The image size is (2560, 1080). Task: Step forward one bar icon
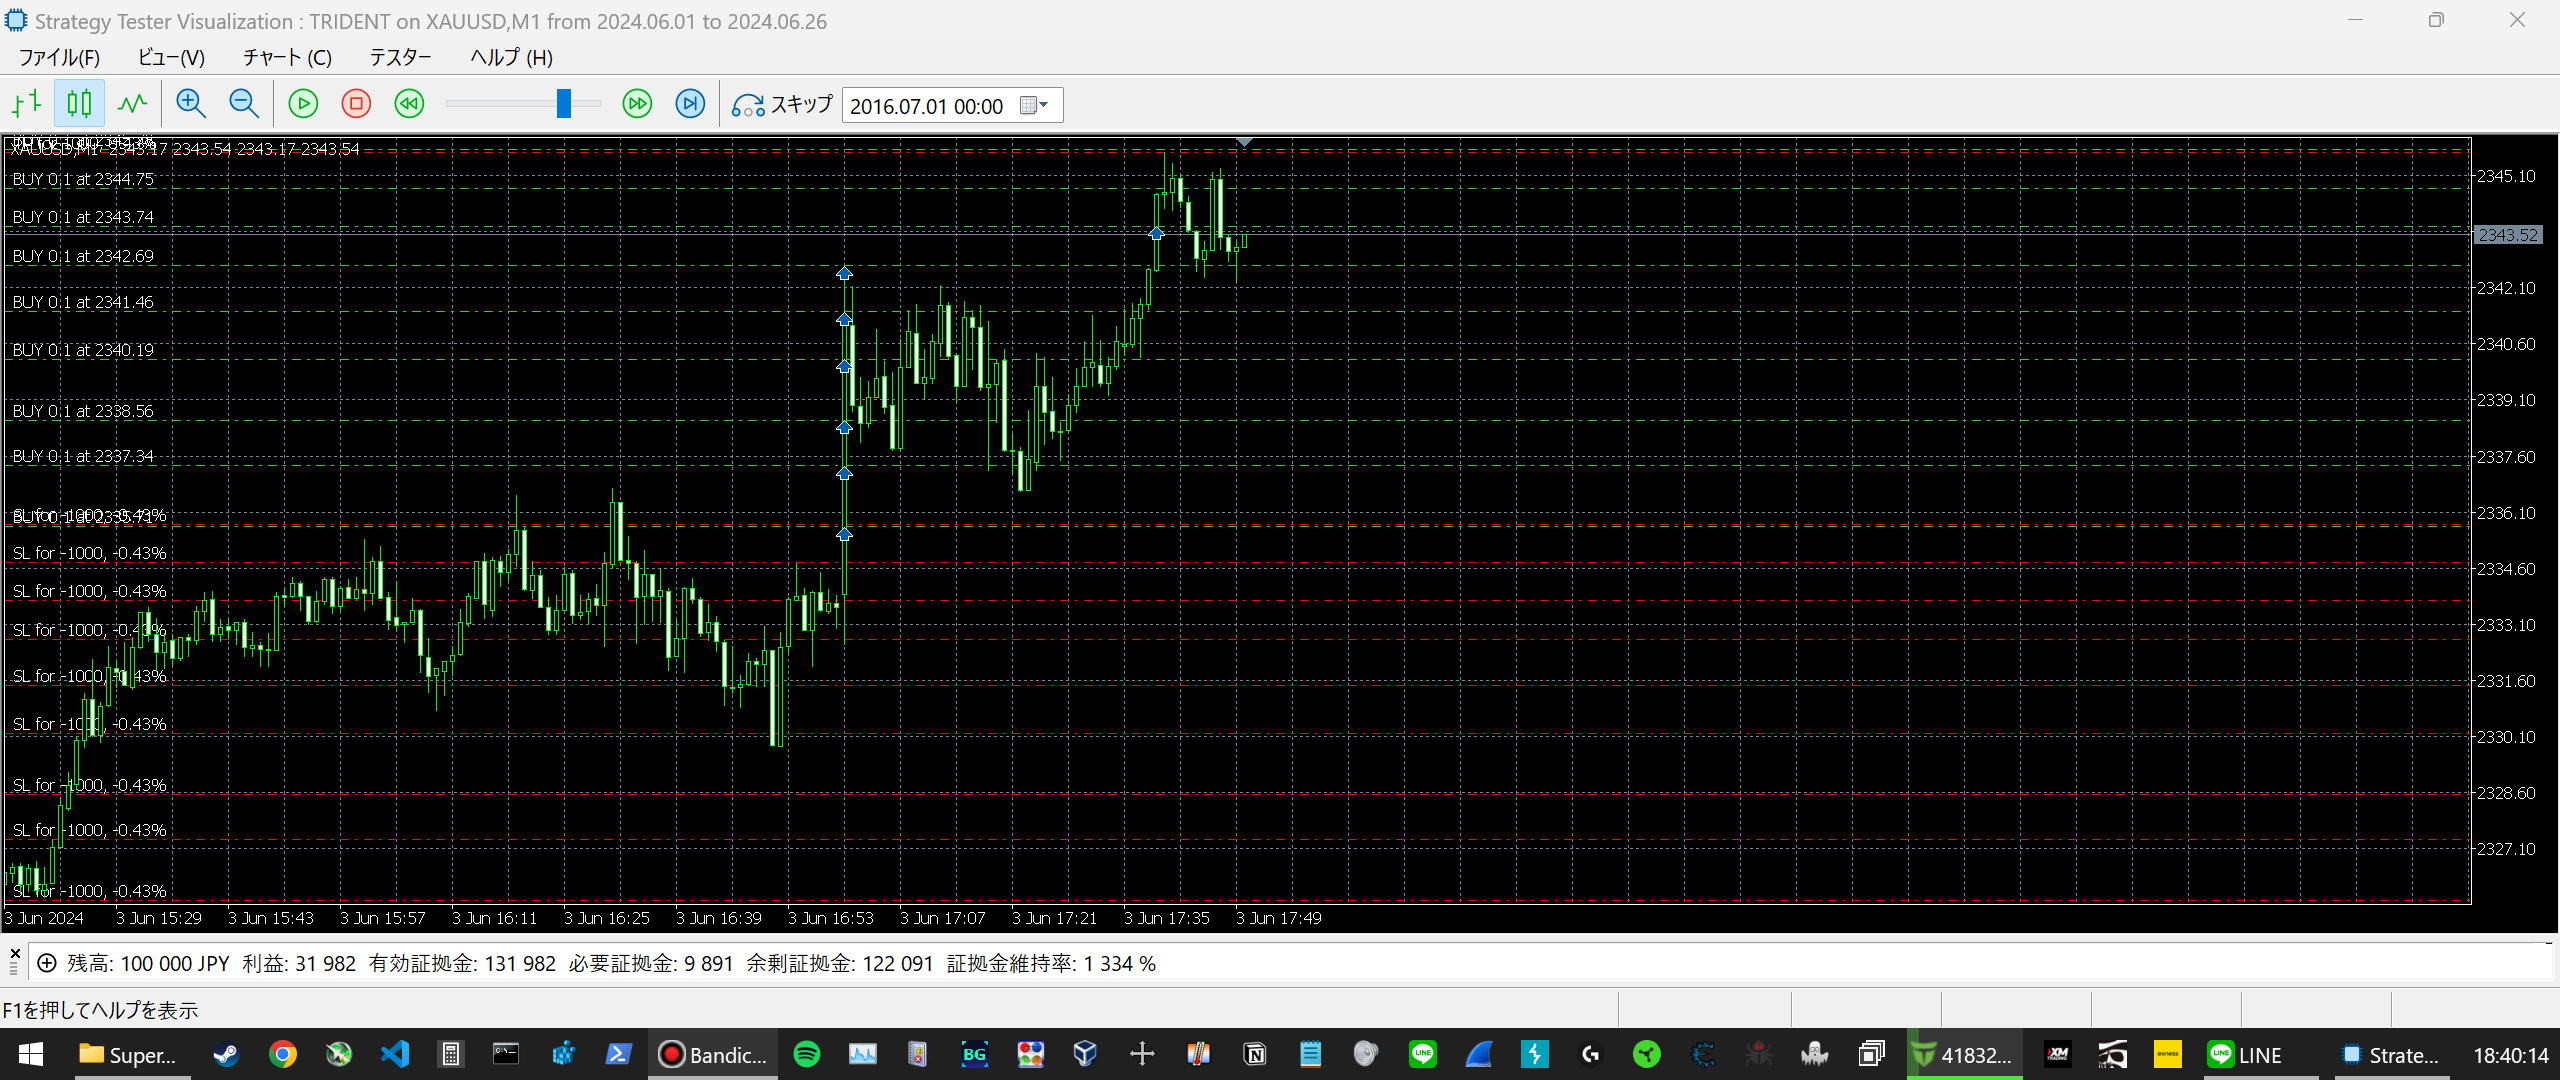690,104
